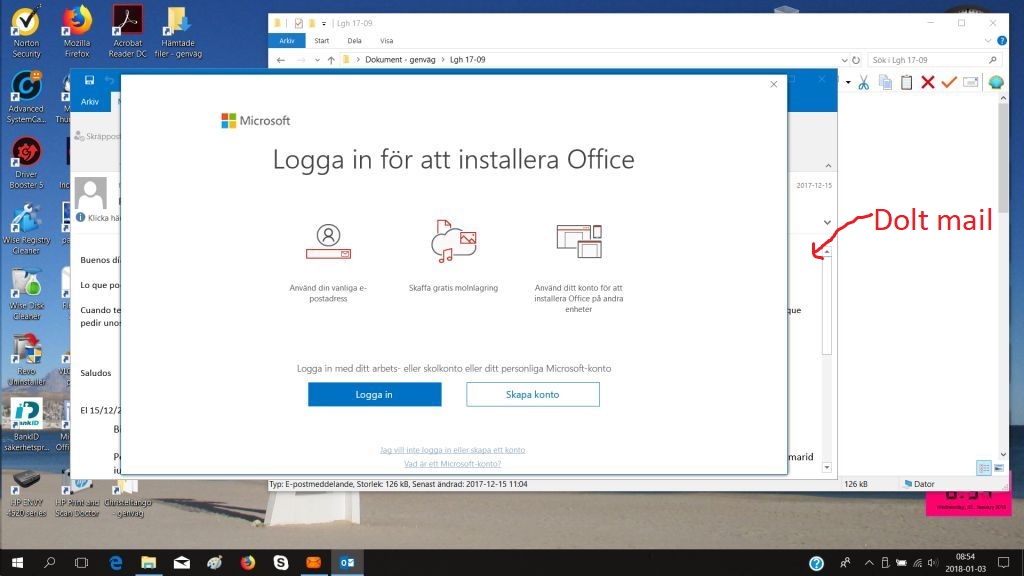Open HP ENVY 4520 series icon
Image resolution: width=1024 pixels, height=576 pixels.
(26, 492)
